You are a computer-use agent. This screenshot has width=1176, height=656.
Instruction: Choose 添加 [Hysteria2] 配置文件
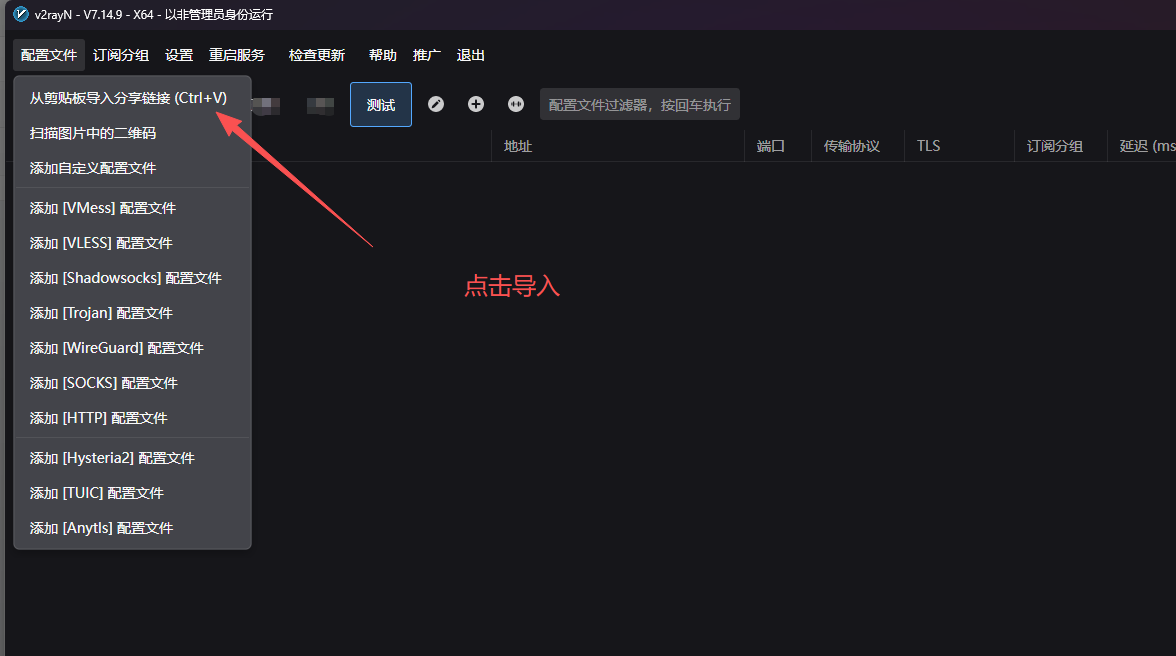click(x=112, y=458)
